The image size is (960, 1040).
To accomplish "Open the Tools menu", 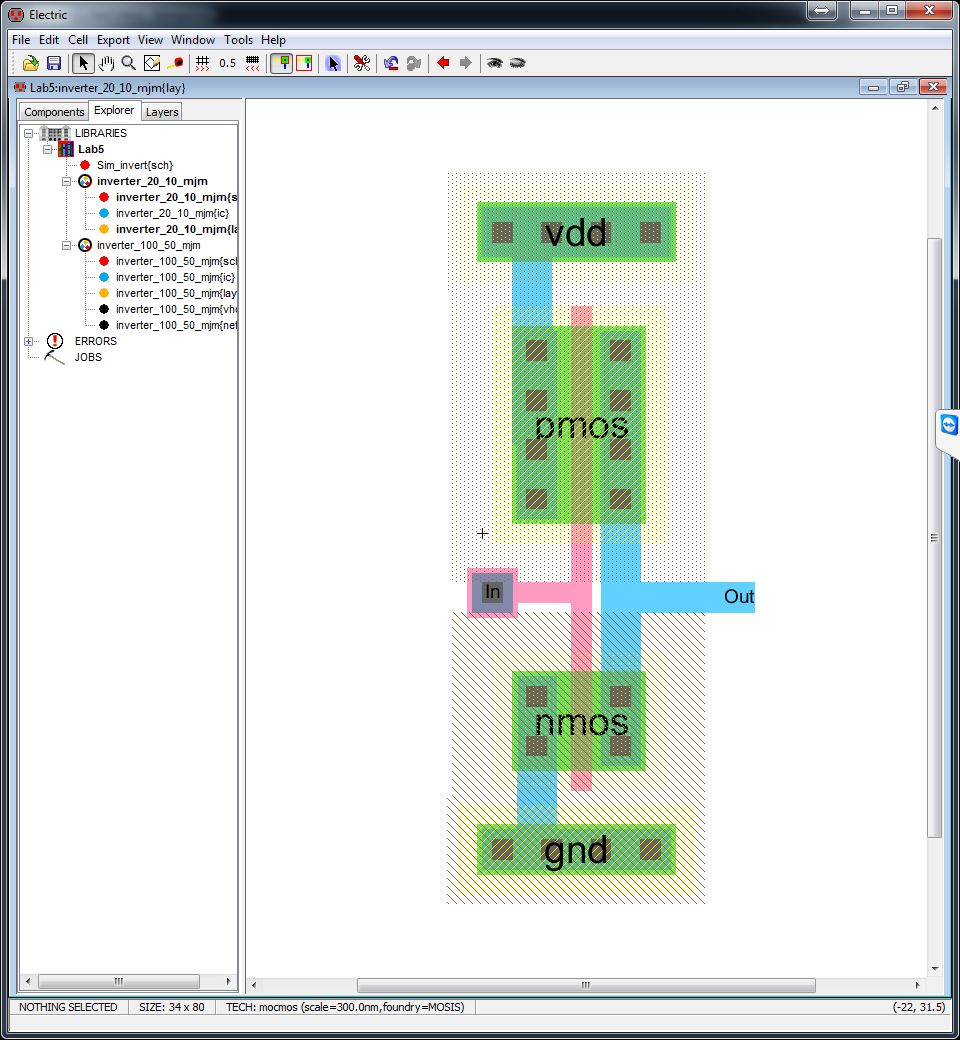I will 238,40.
